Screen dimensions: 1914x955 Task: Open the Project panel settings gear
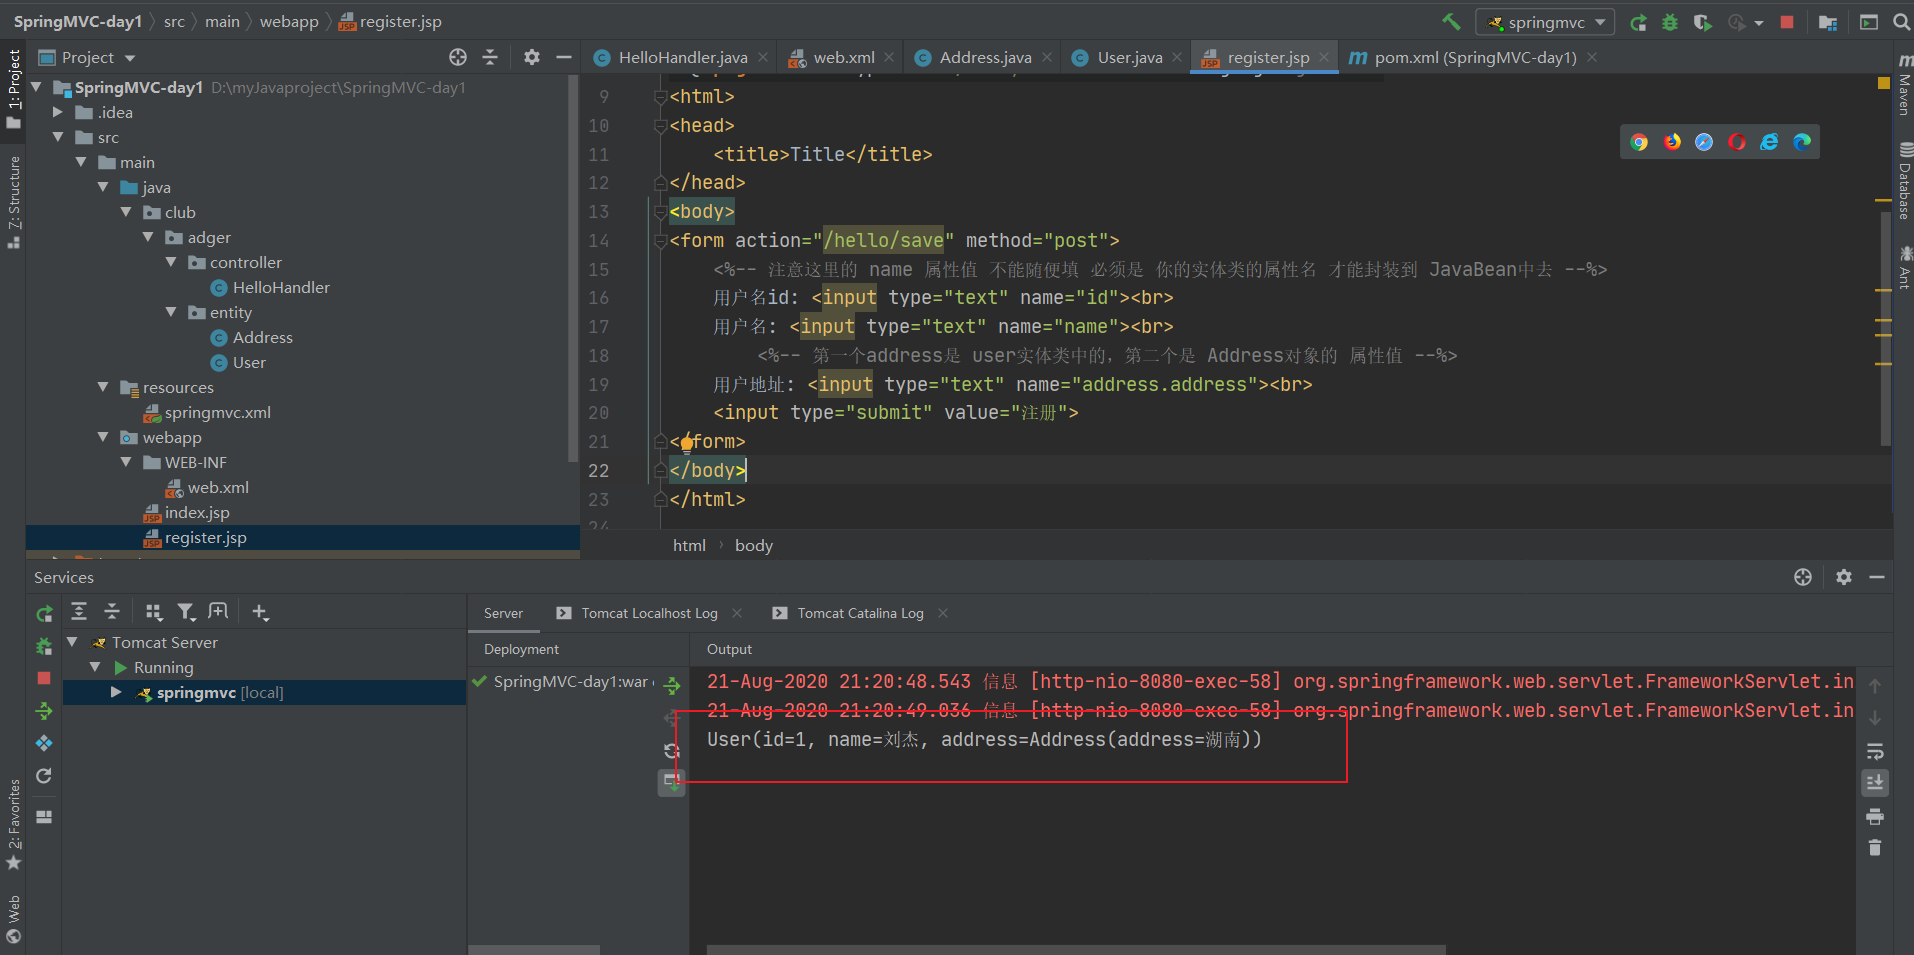[532, 57]
